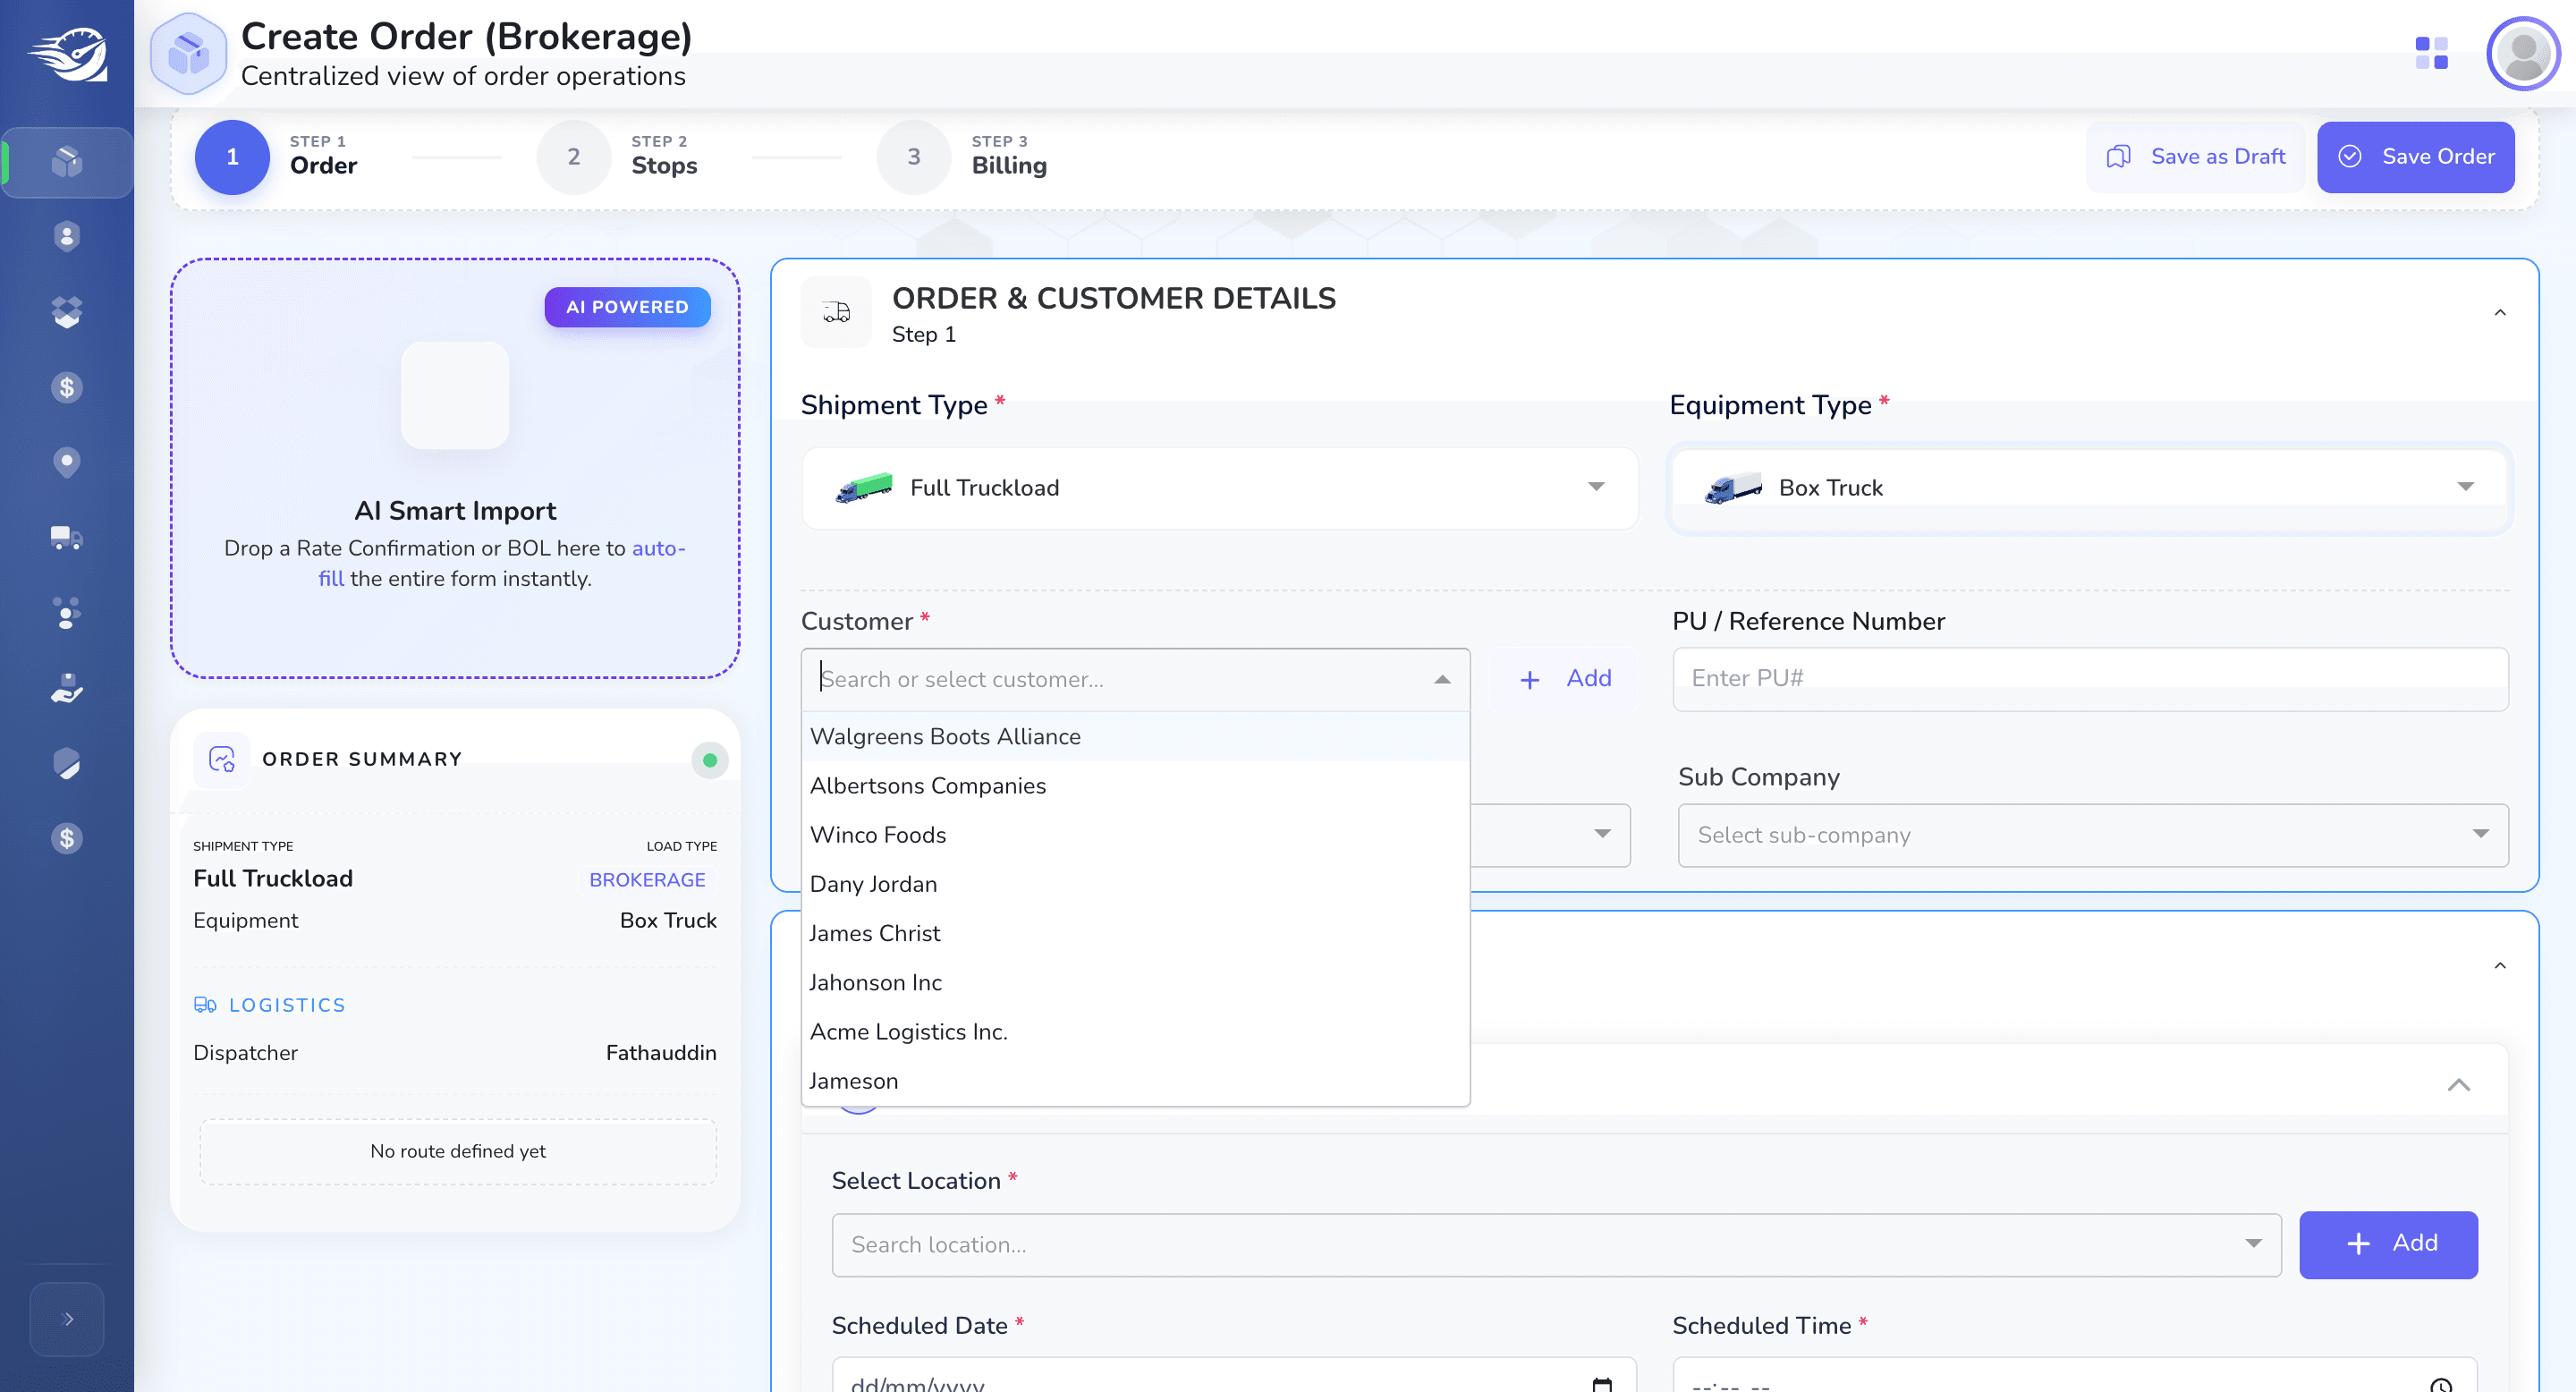Open the map pin location sidebar icon
2576x1392 pixels.
point(67,462)
